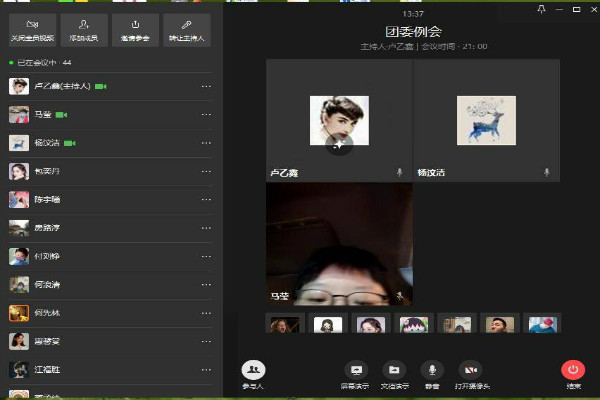The height and width of the screenshot is (400, 600).
Task: Open the three-dot menu for 陈宇翰
Action: (x=206, y=200)
